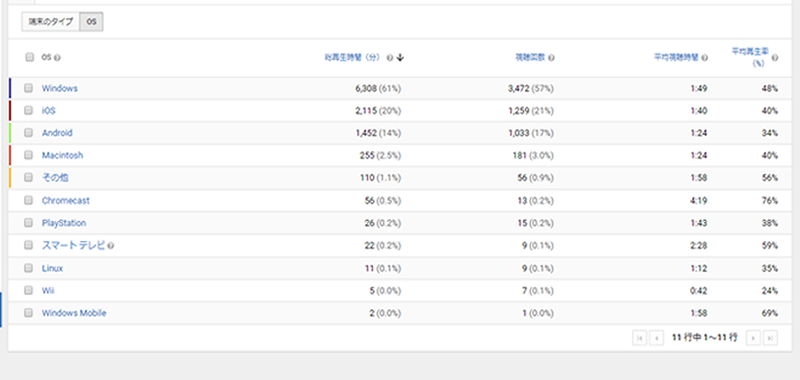Switch to 端末のタイプ tab

[x=51, y=22]
